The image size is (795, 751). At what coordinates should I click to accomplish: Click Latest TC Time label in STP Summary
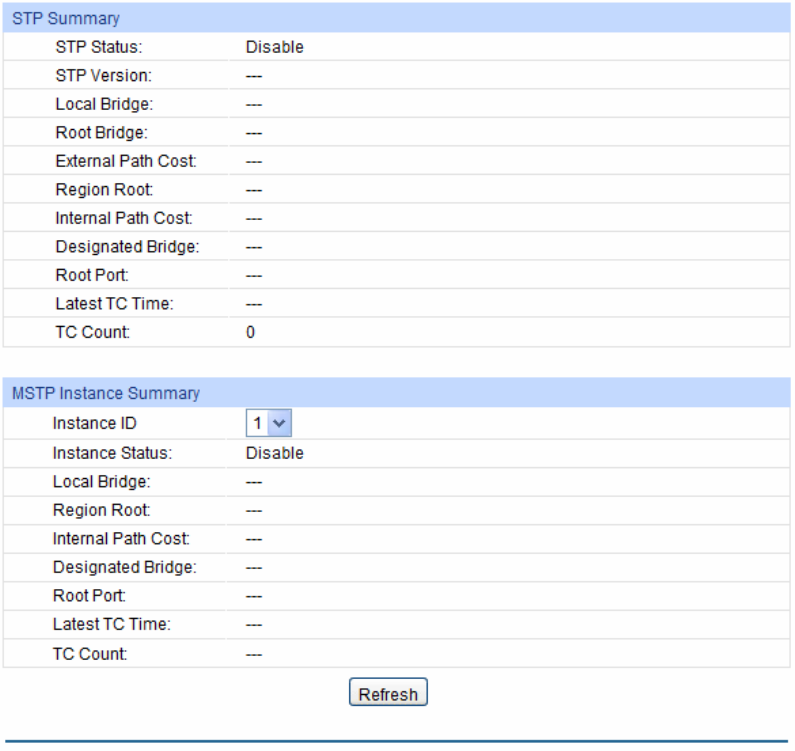pyautogui.click(x=114, y=304)
